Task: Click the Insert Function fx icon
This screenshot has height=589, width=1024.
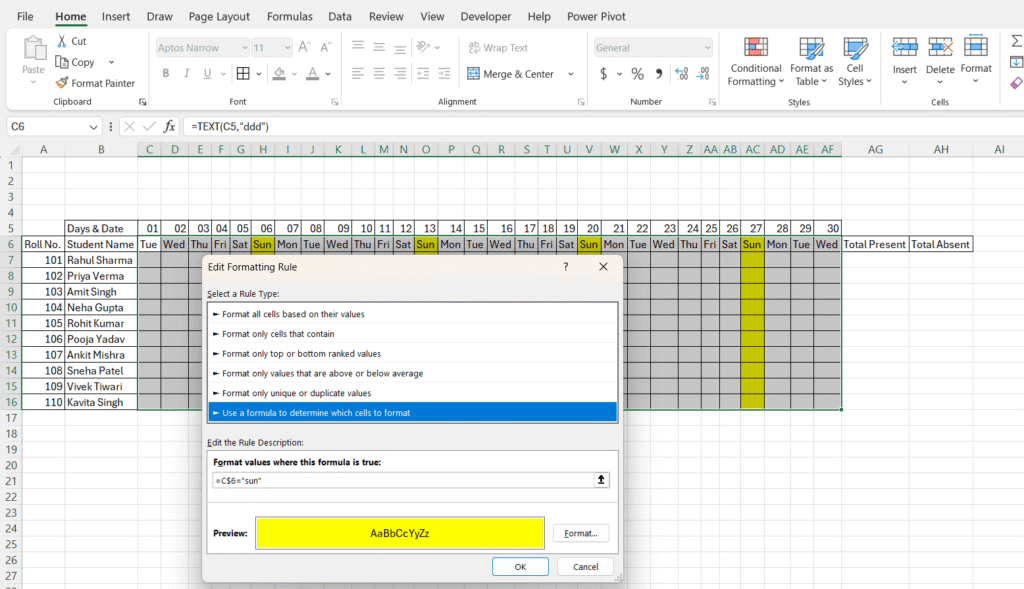Action: pyautogui.click(x=169, y=126)
